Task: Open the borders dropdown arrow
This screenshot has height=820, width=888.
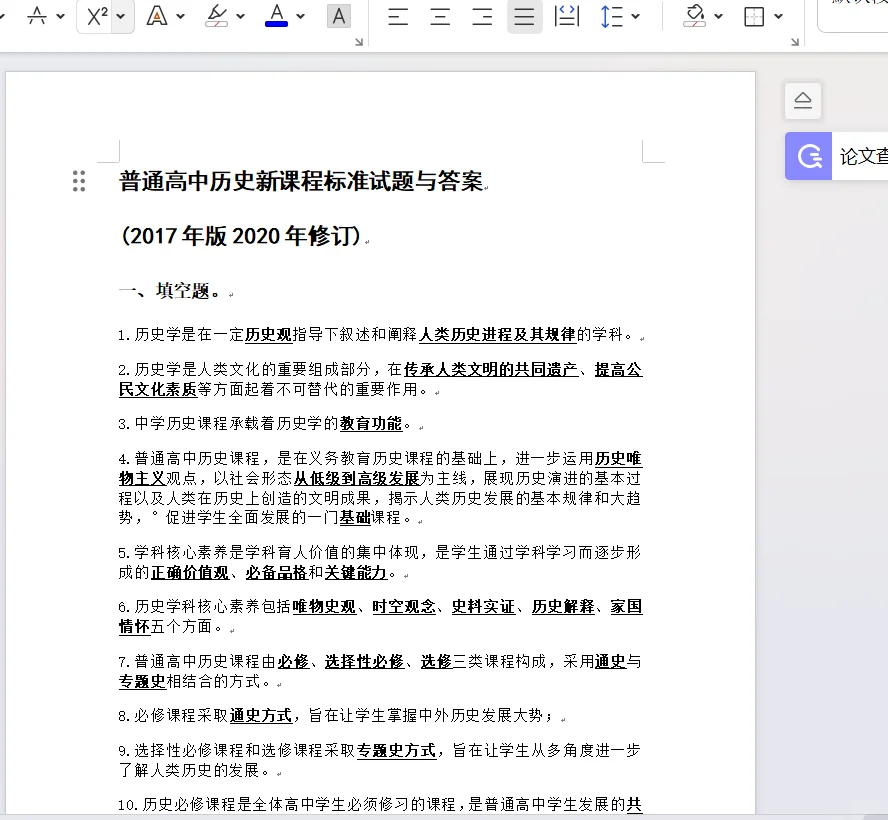Action: pyautogui.click(x=779, y=17)
